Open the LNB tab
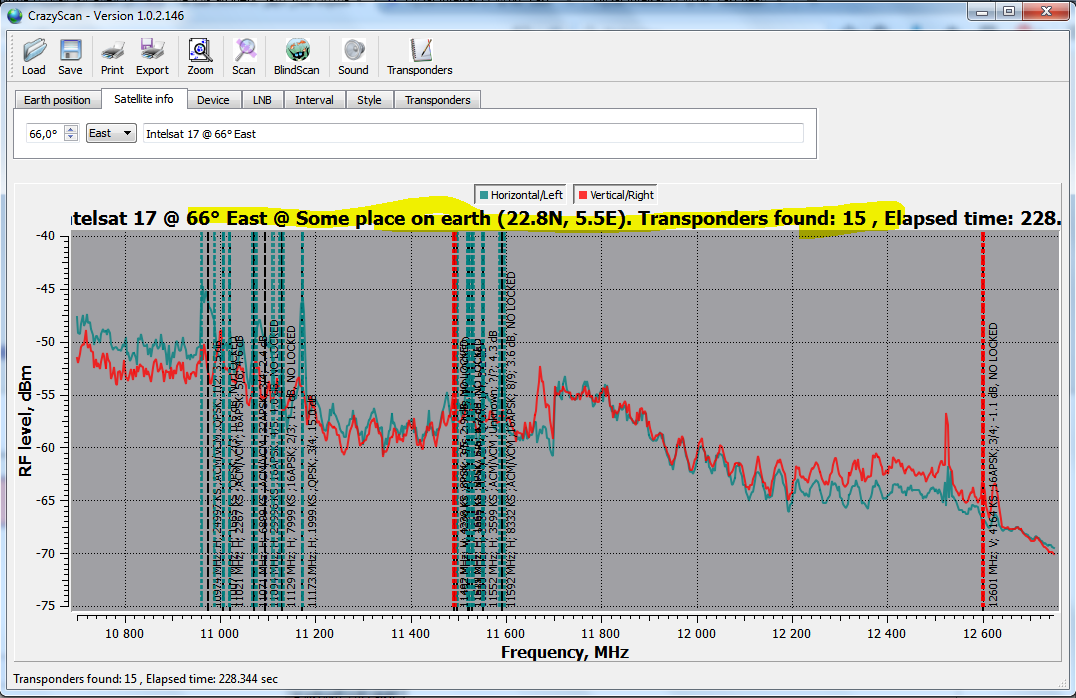This screenshot has width=1076, height=698. (262, 100)
